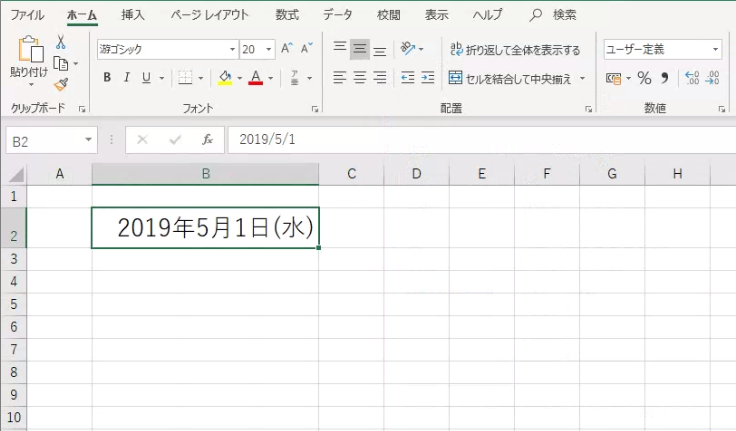Switch to the 挿入 tab

tap(132, 15)
